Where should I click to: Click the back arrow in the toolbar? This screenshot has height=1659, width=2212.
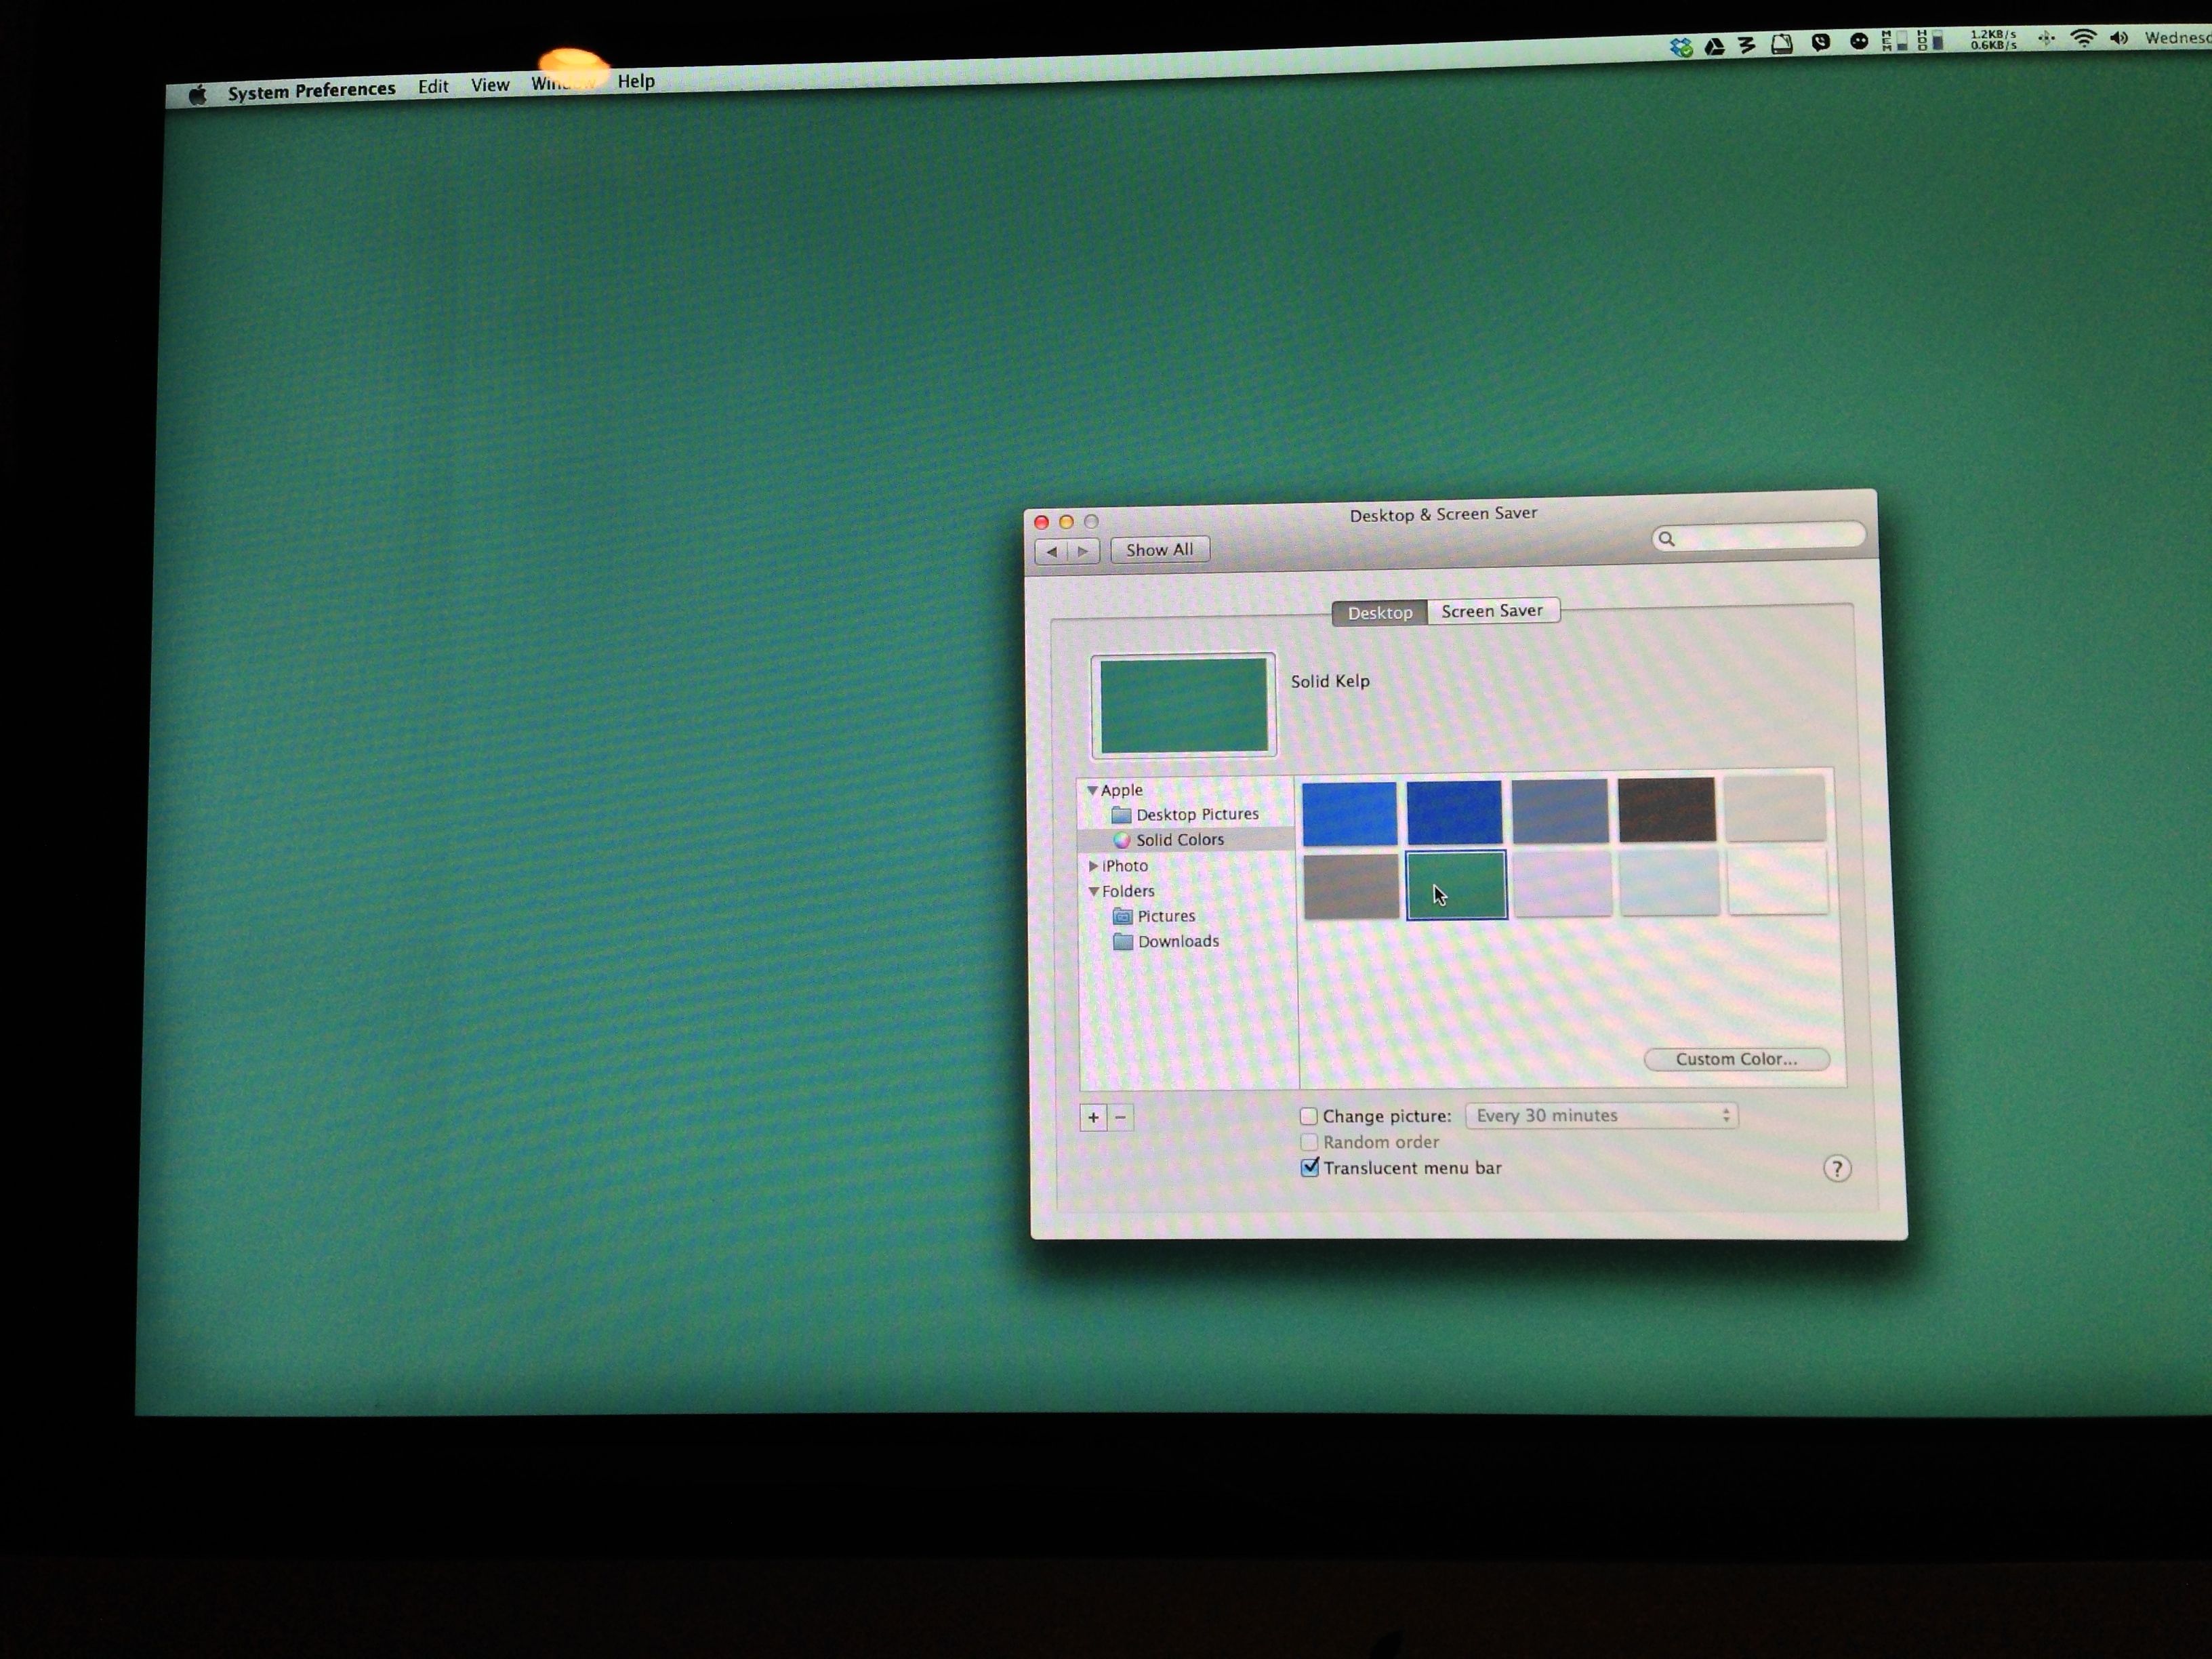[1051, 551]
